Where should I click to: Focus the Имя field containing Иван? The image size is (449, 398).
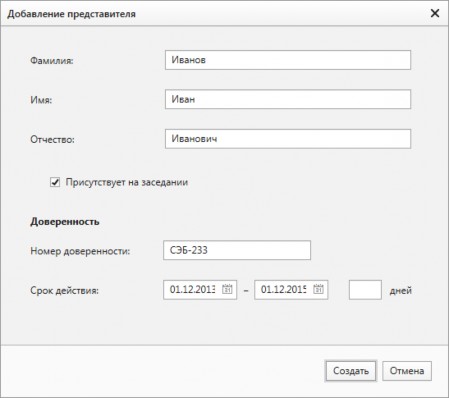click(288, 99)
